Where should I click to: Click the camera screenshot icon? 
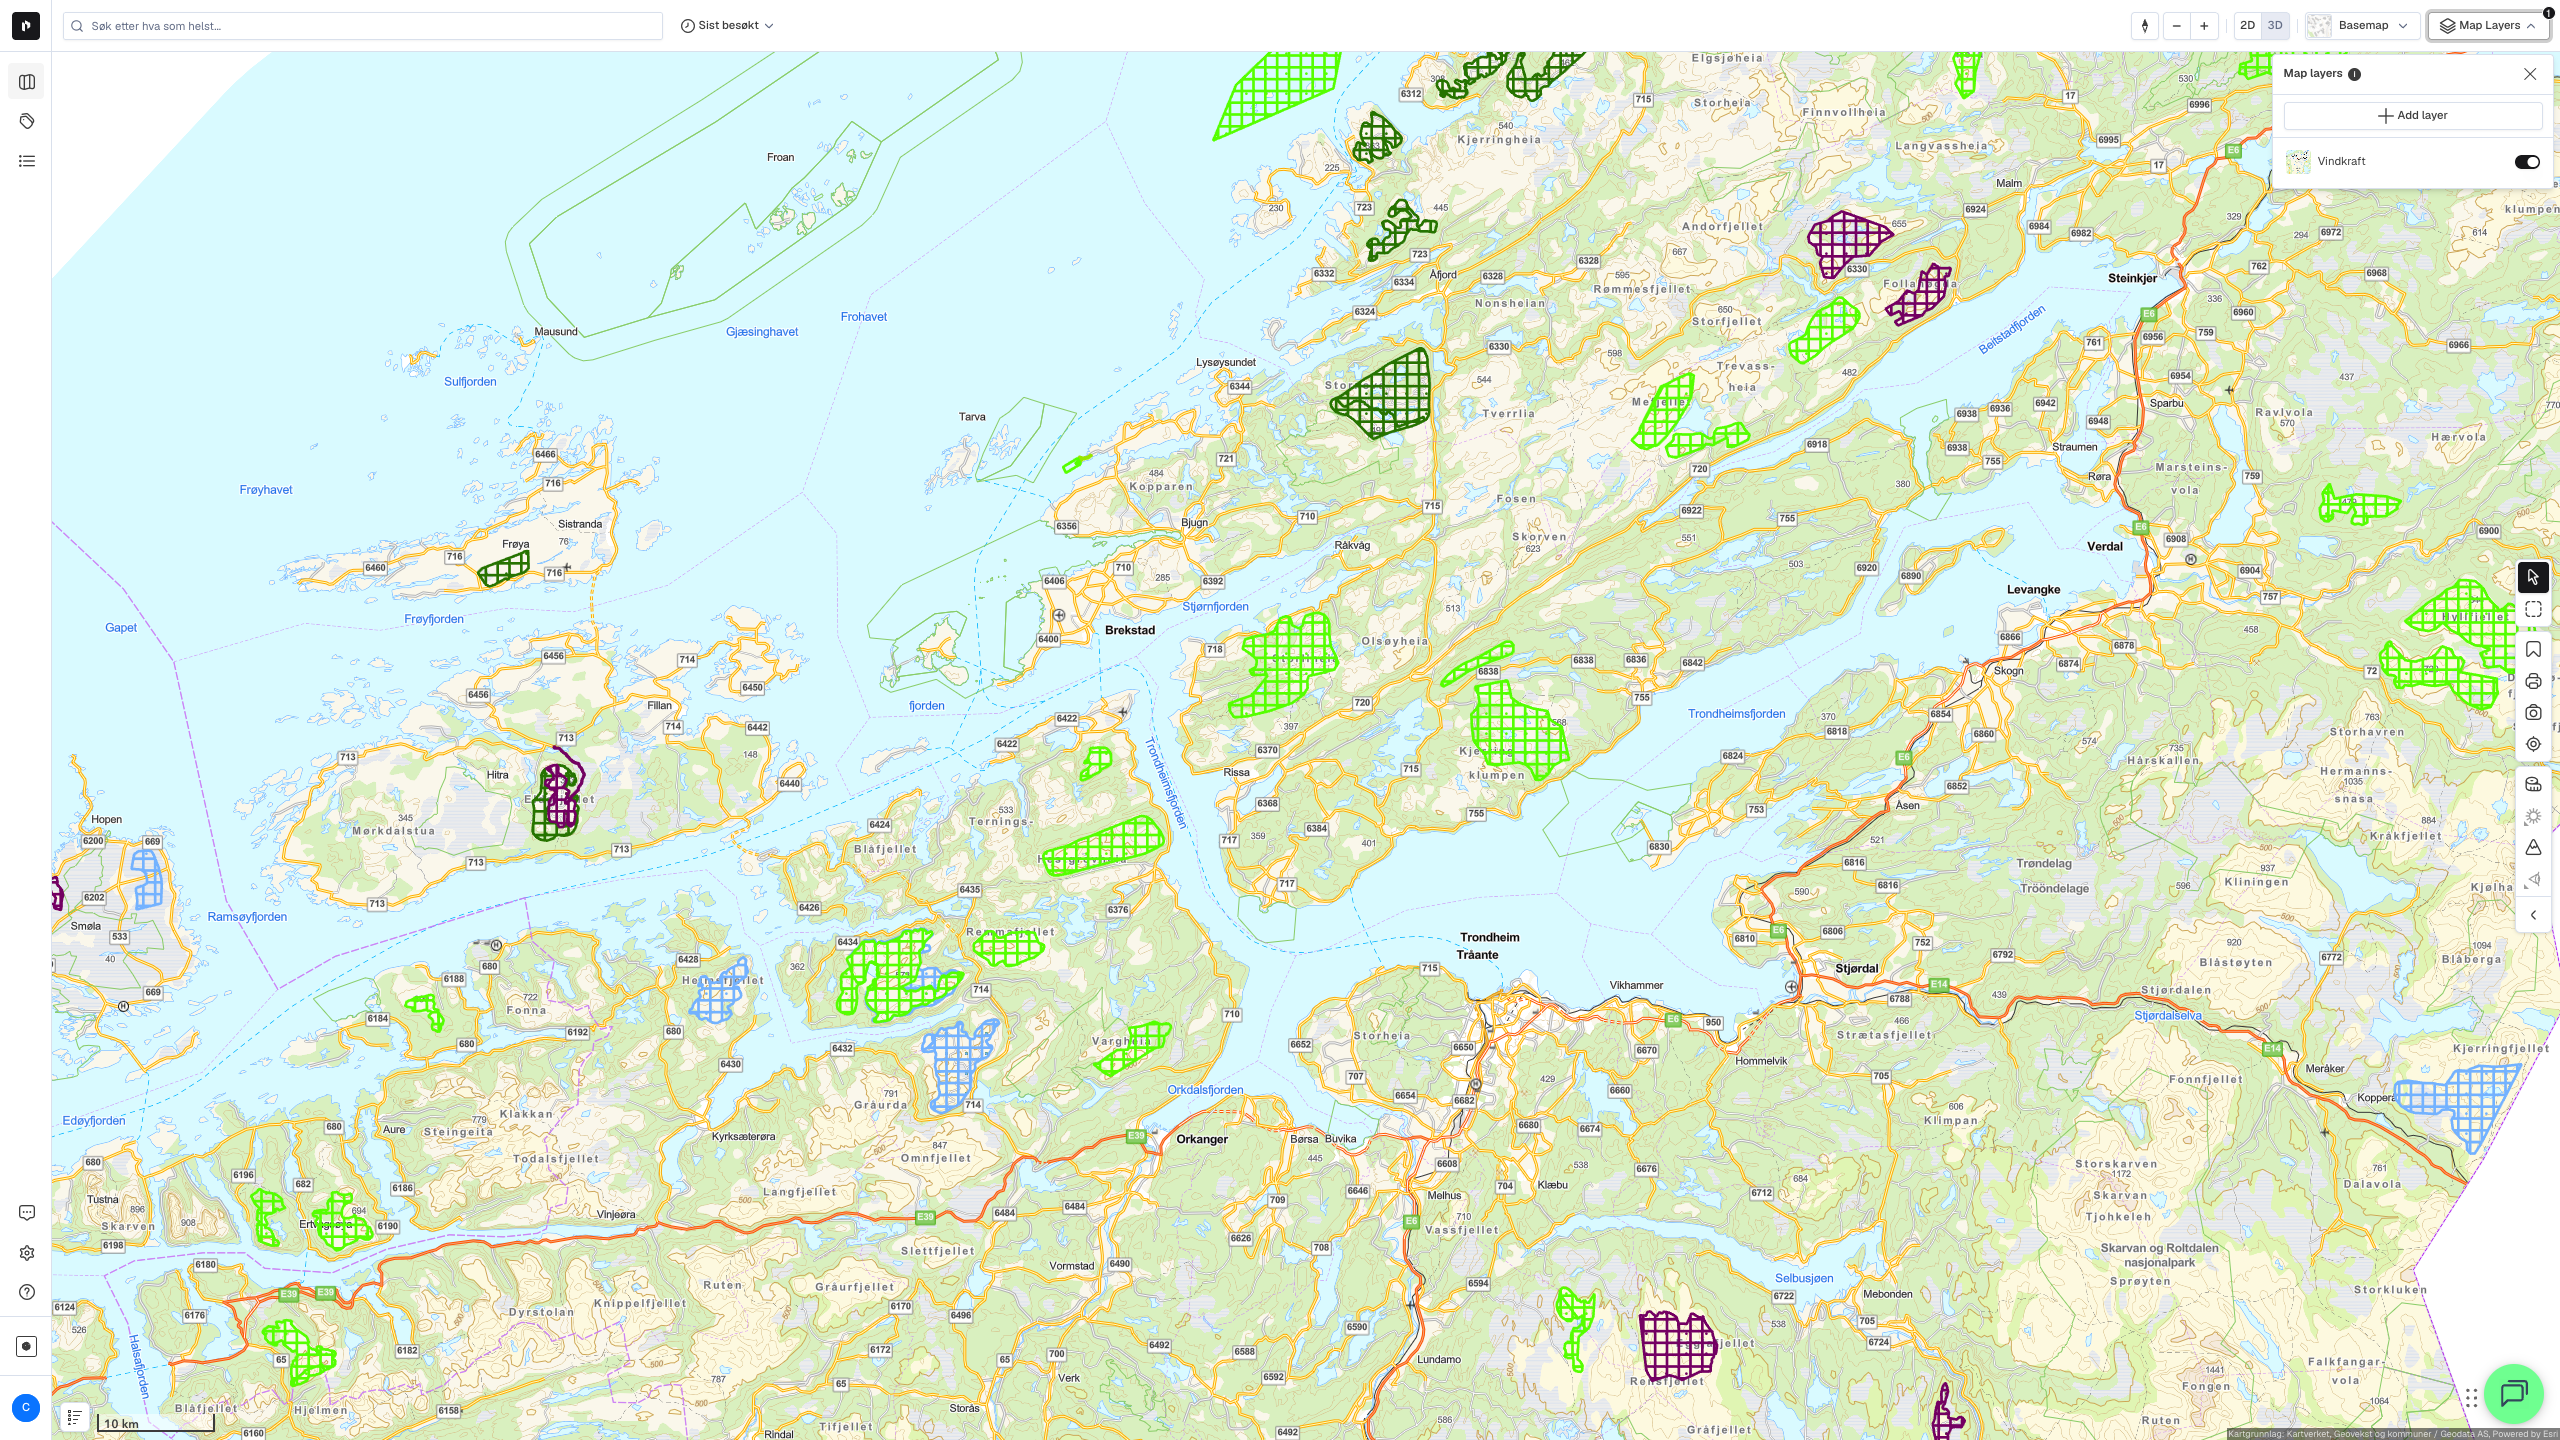point(2533,713)
